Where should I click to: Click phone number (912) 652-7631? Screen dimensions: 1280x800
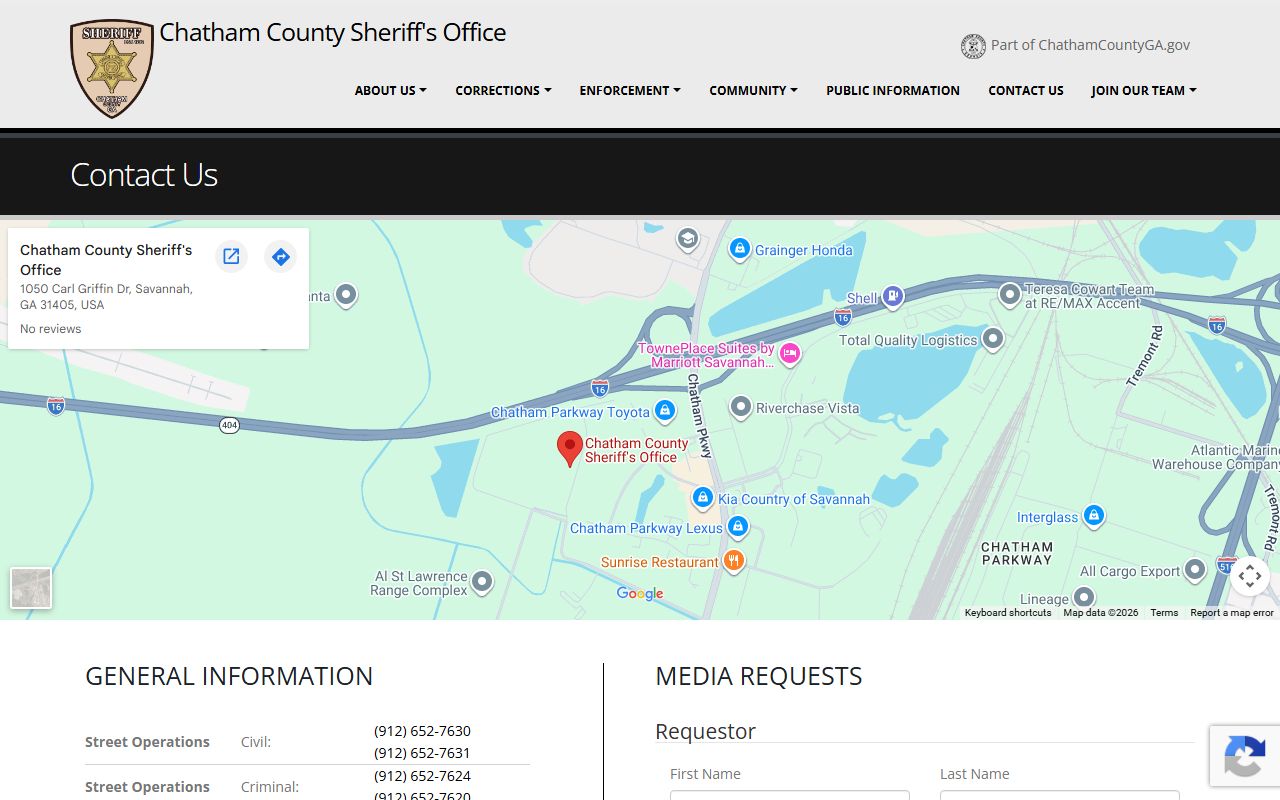tap(422, 753)
